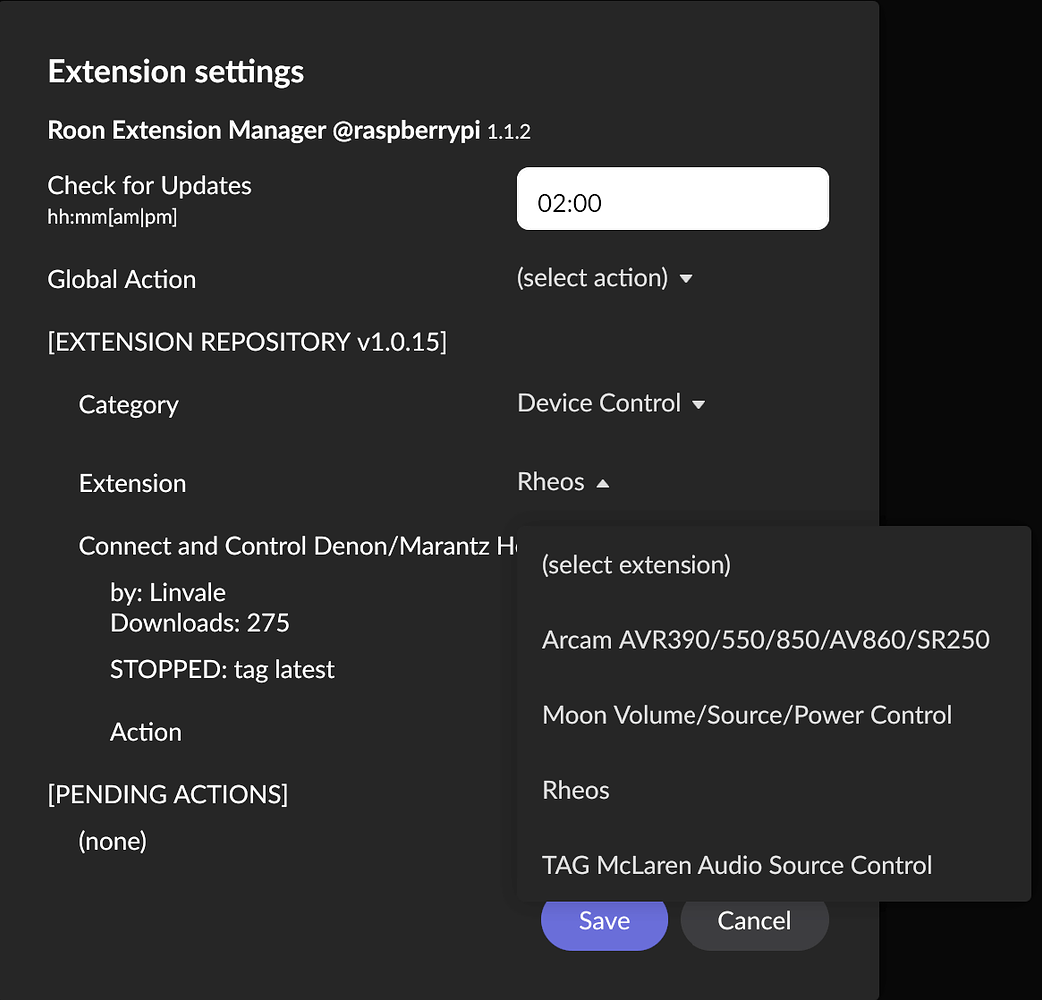Click the Check for Updates label
1042x1000 pixels.
click(x=149, y=185)
